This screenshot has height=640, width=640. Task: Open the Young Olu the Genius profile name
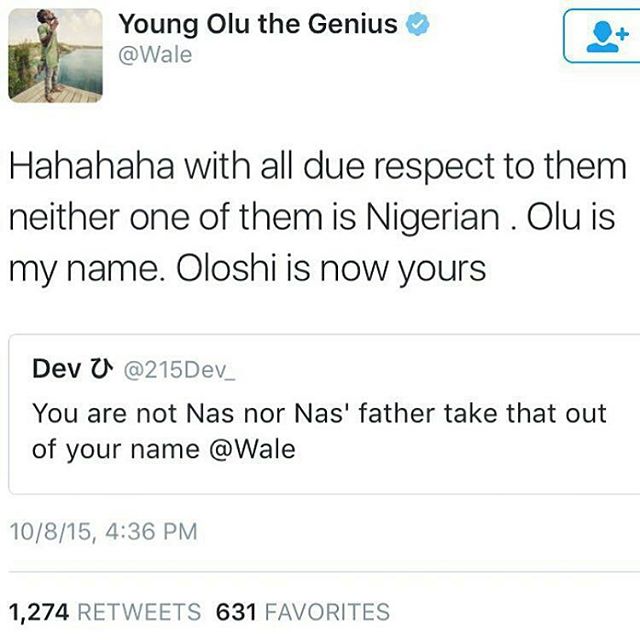pyautogui.click(x=258, y=25)
